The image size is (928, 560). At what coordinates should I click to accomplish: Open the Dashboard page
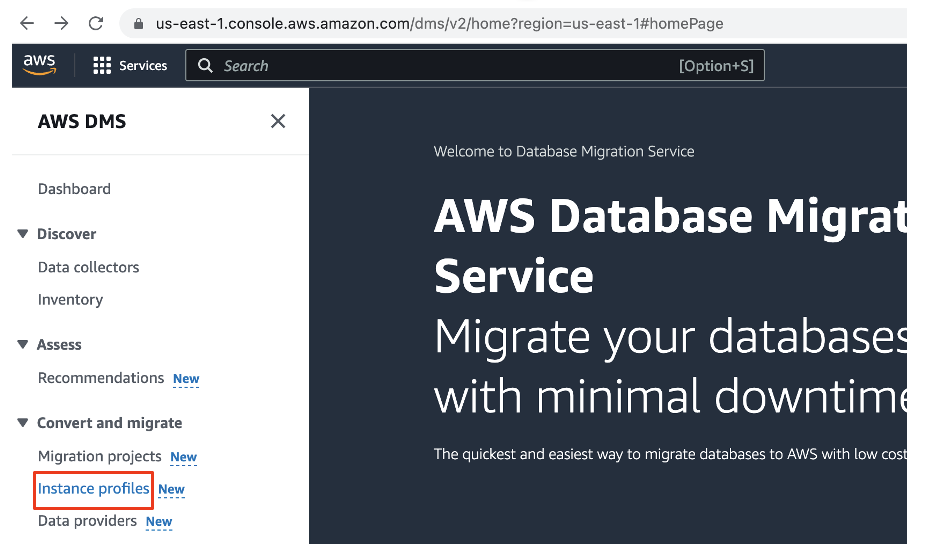[x=74, y=189]
